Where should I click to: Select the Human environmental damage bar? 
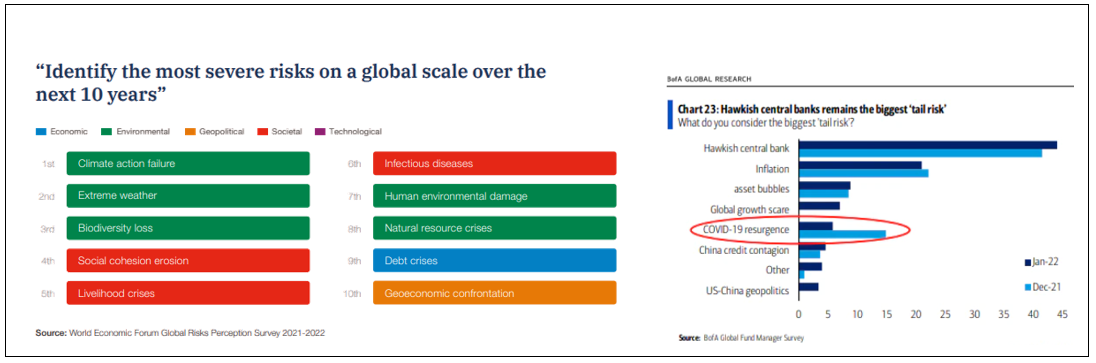click(494, 196)
